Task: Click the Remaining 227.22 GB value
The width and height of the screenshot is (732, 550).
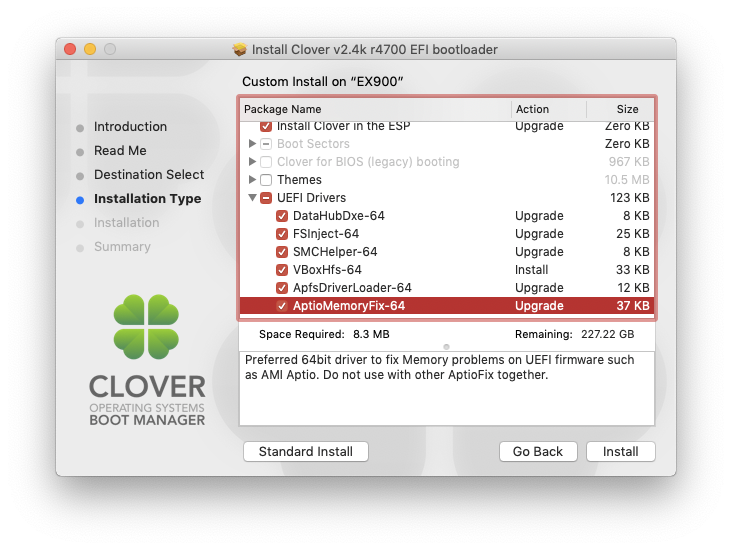Action: 607,334
